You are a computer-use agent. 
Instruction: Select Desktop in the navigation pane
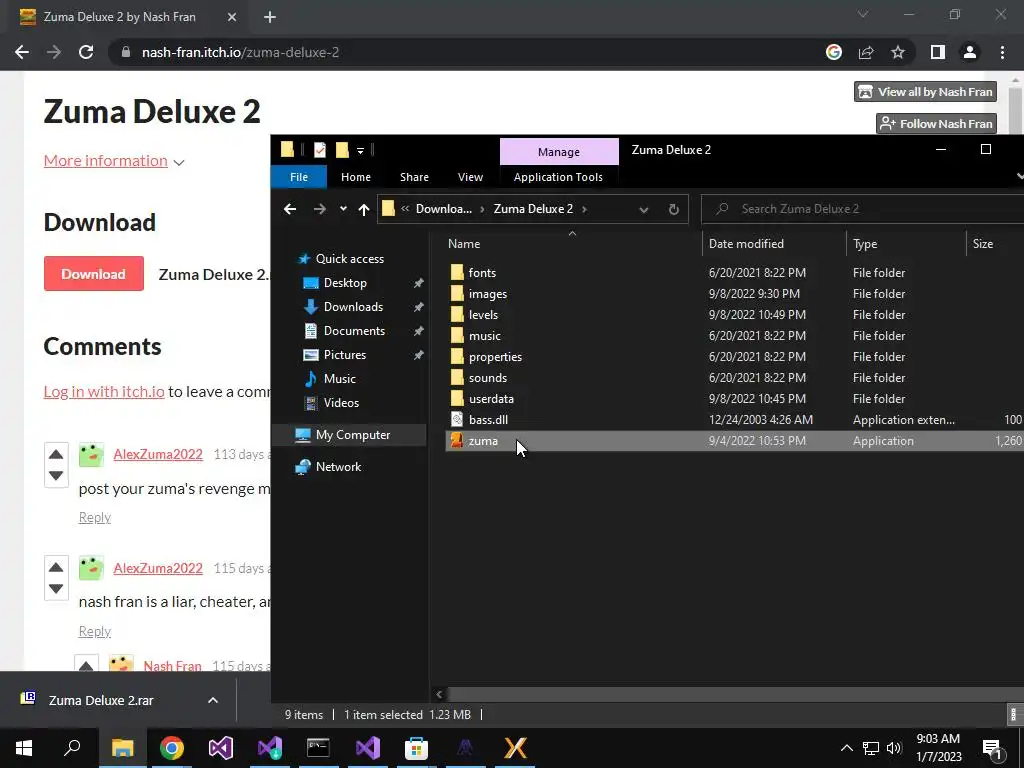tap(345, 283)
